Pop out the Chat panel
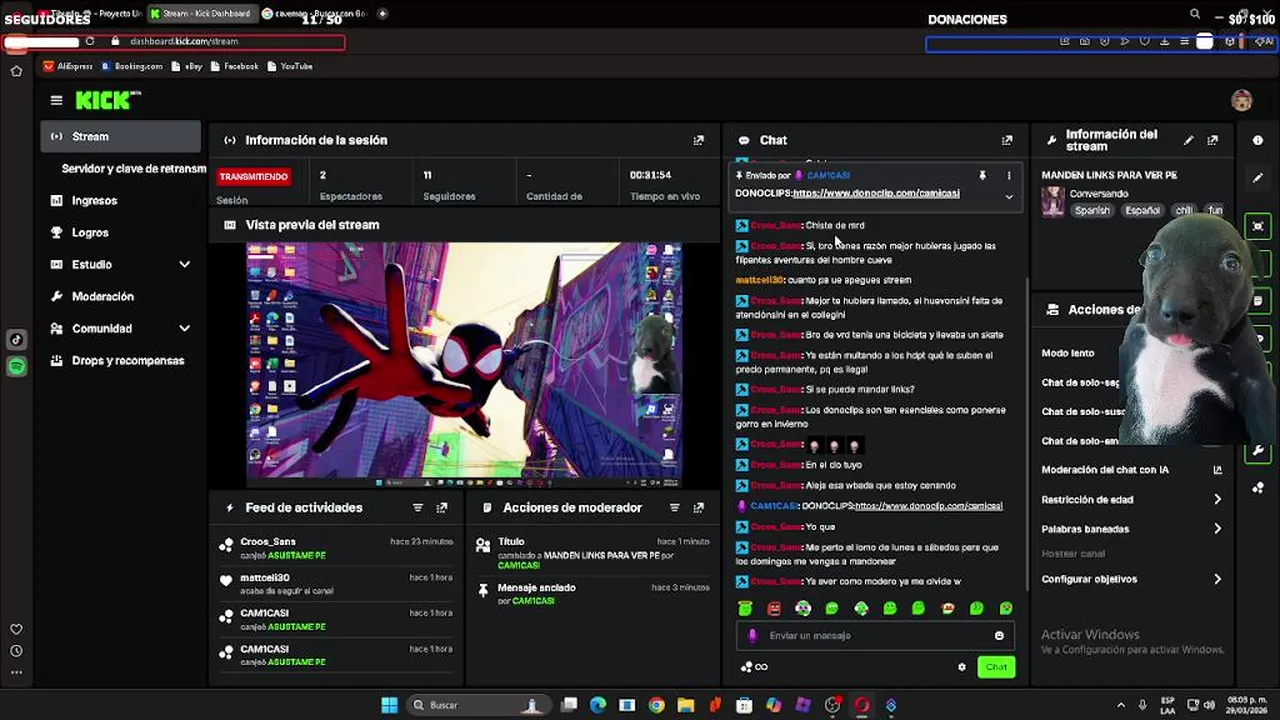Image resolution: width=1280 pixels, height=720 pixels. [x=1007, y=140]
